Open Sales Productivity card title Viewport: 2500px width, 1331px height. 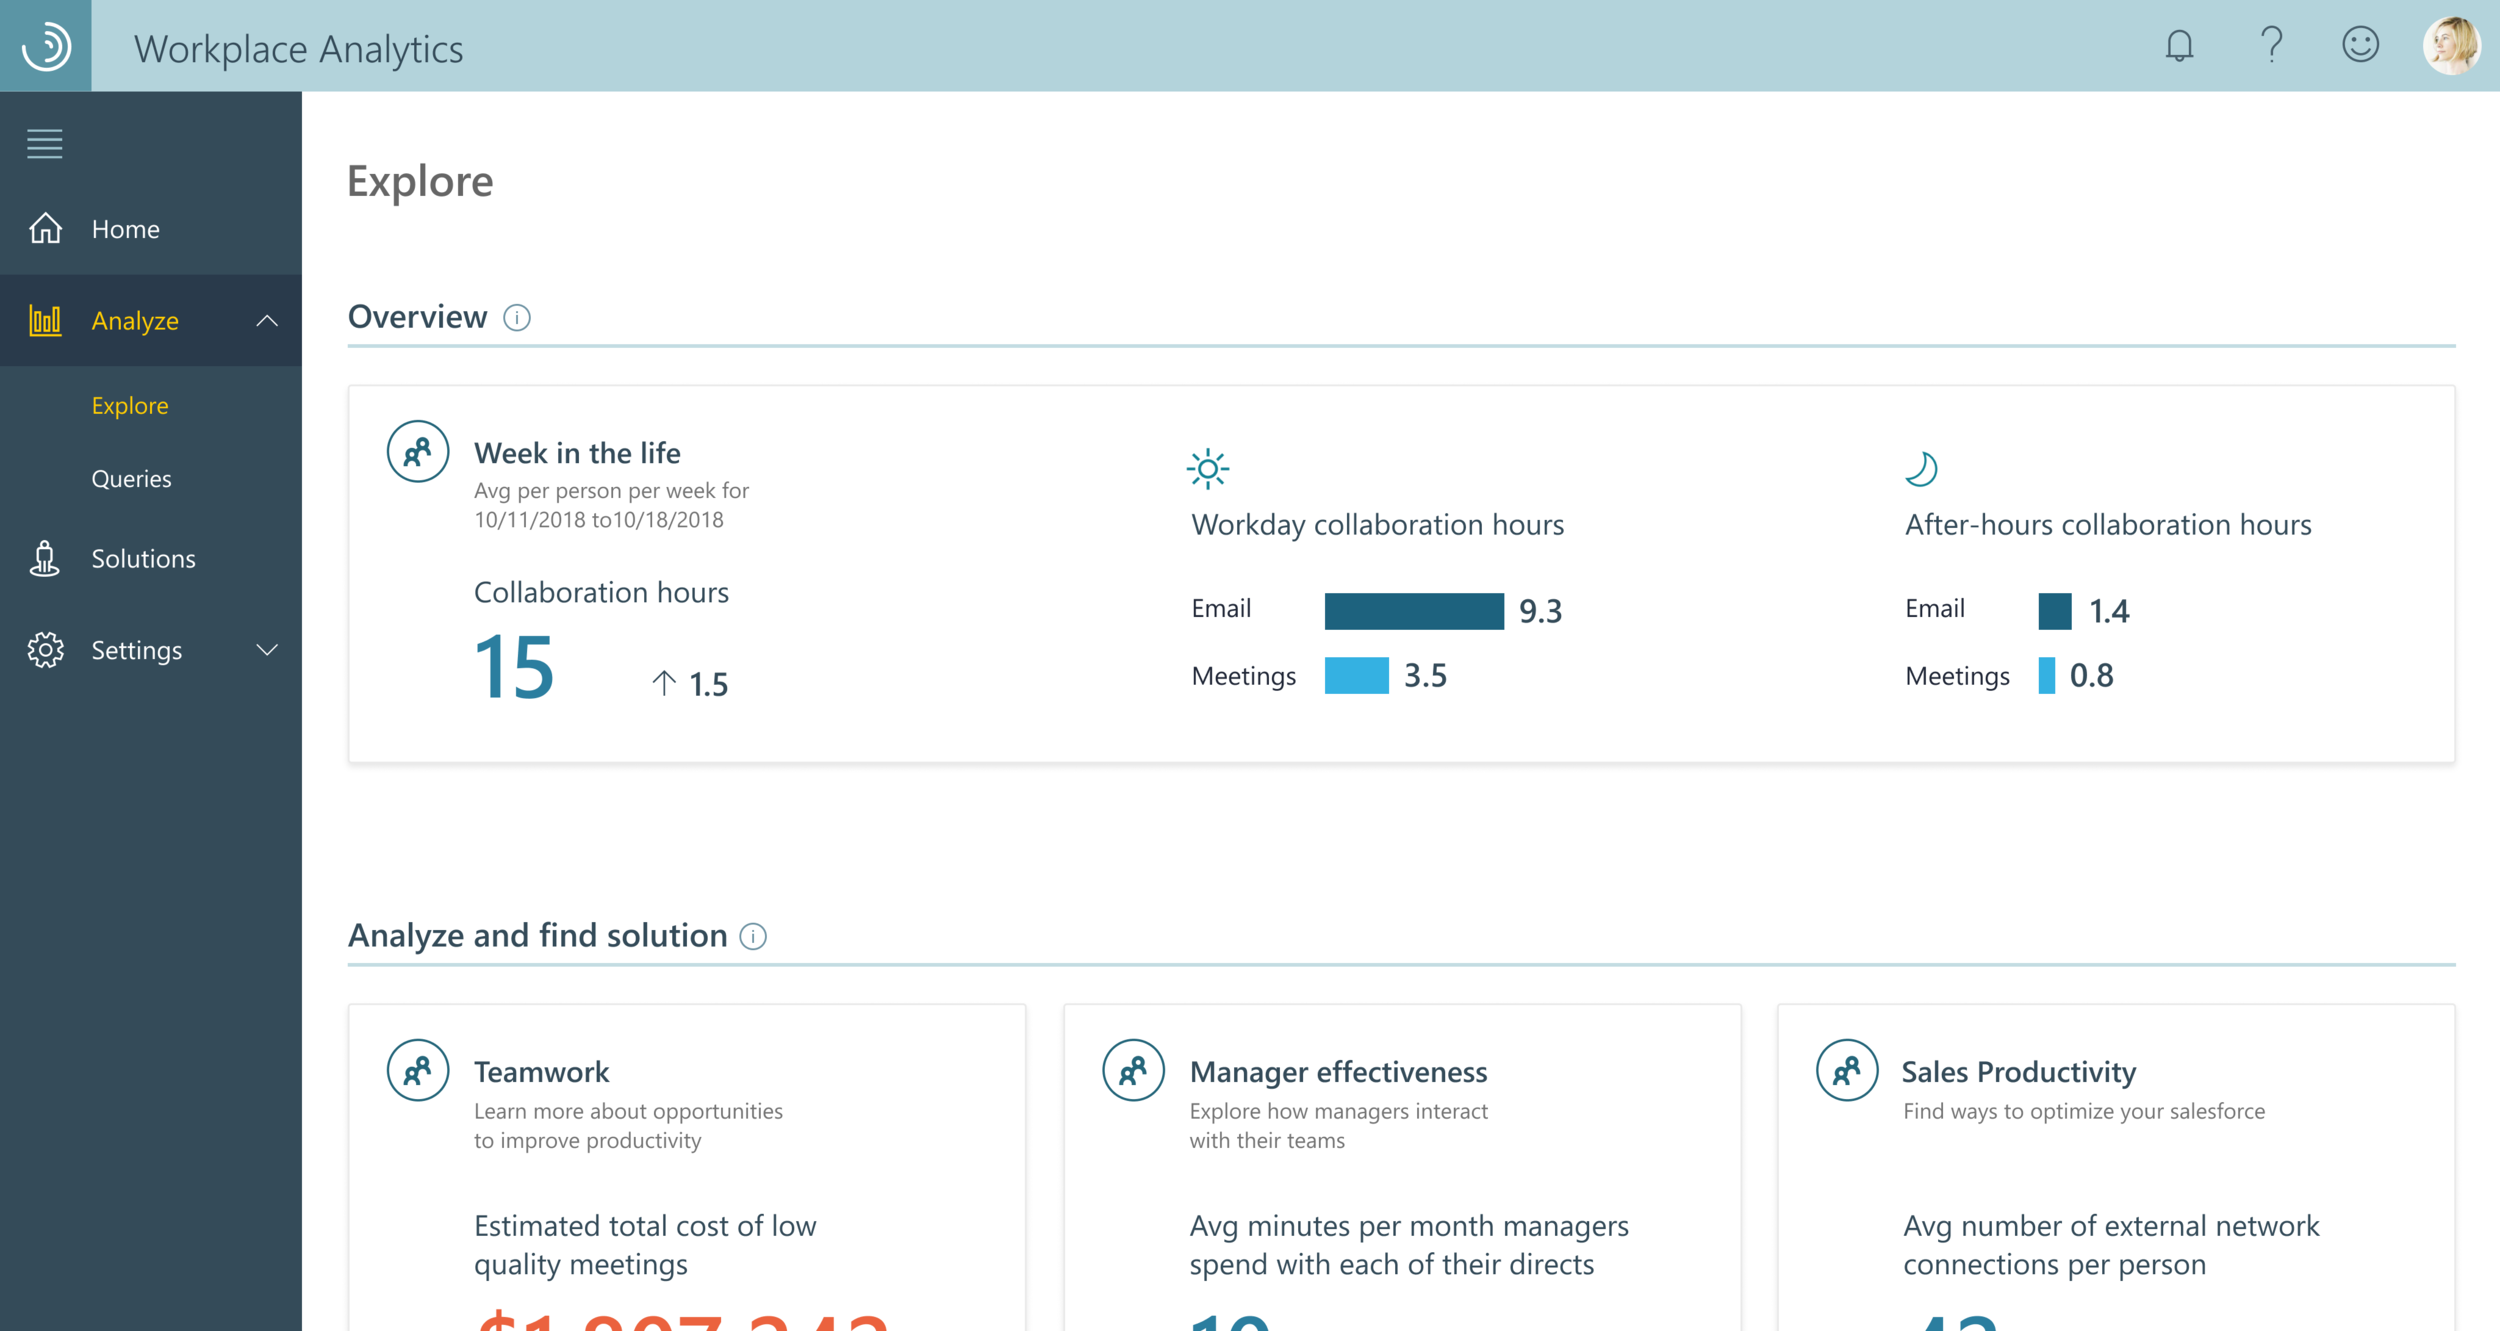coord(2018,1072)
